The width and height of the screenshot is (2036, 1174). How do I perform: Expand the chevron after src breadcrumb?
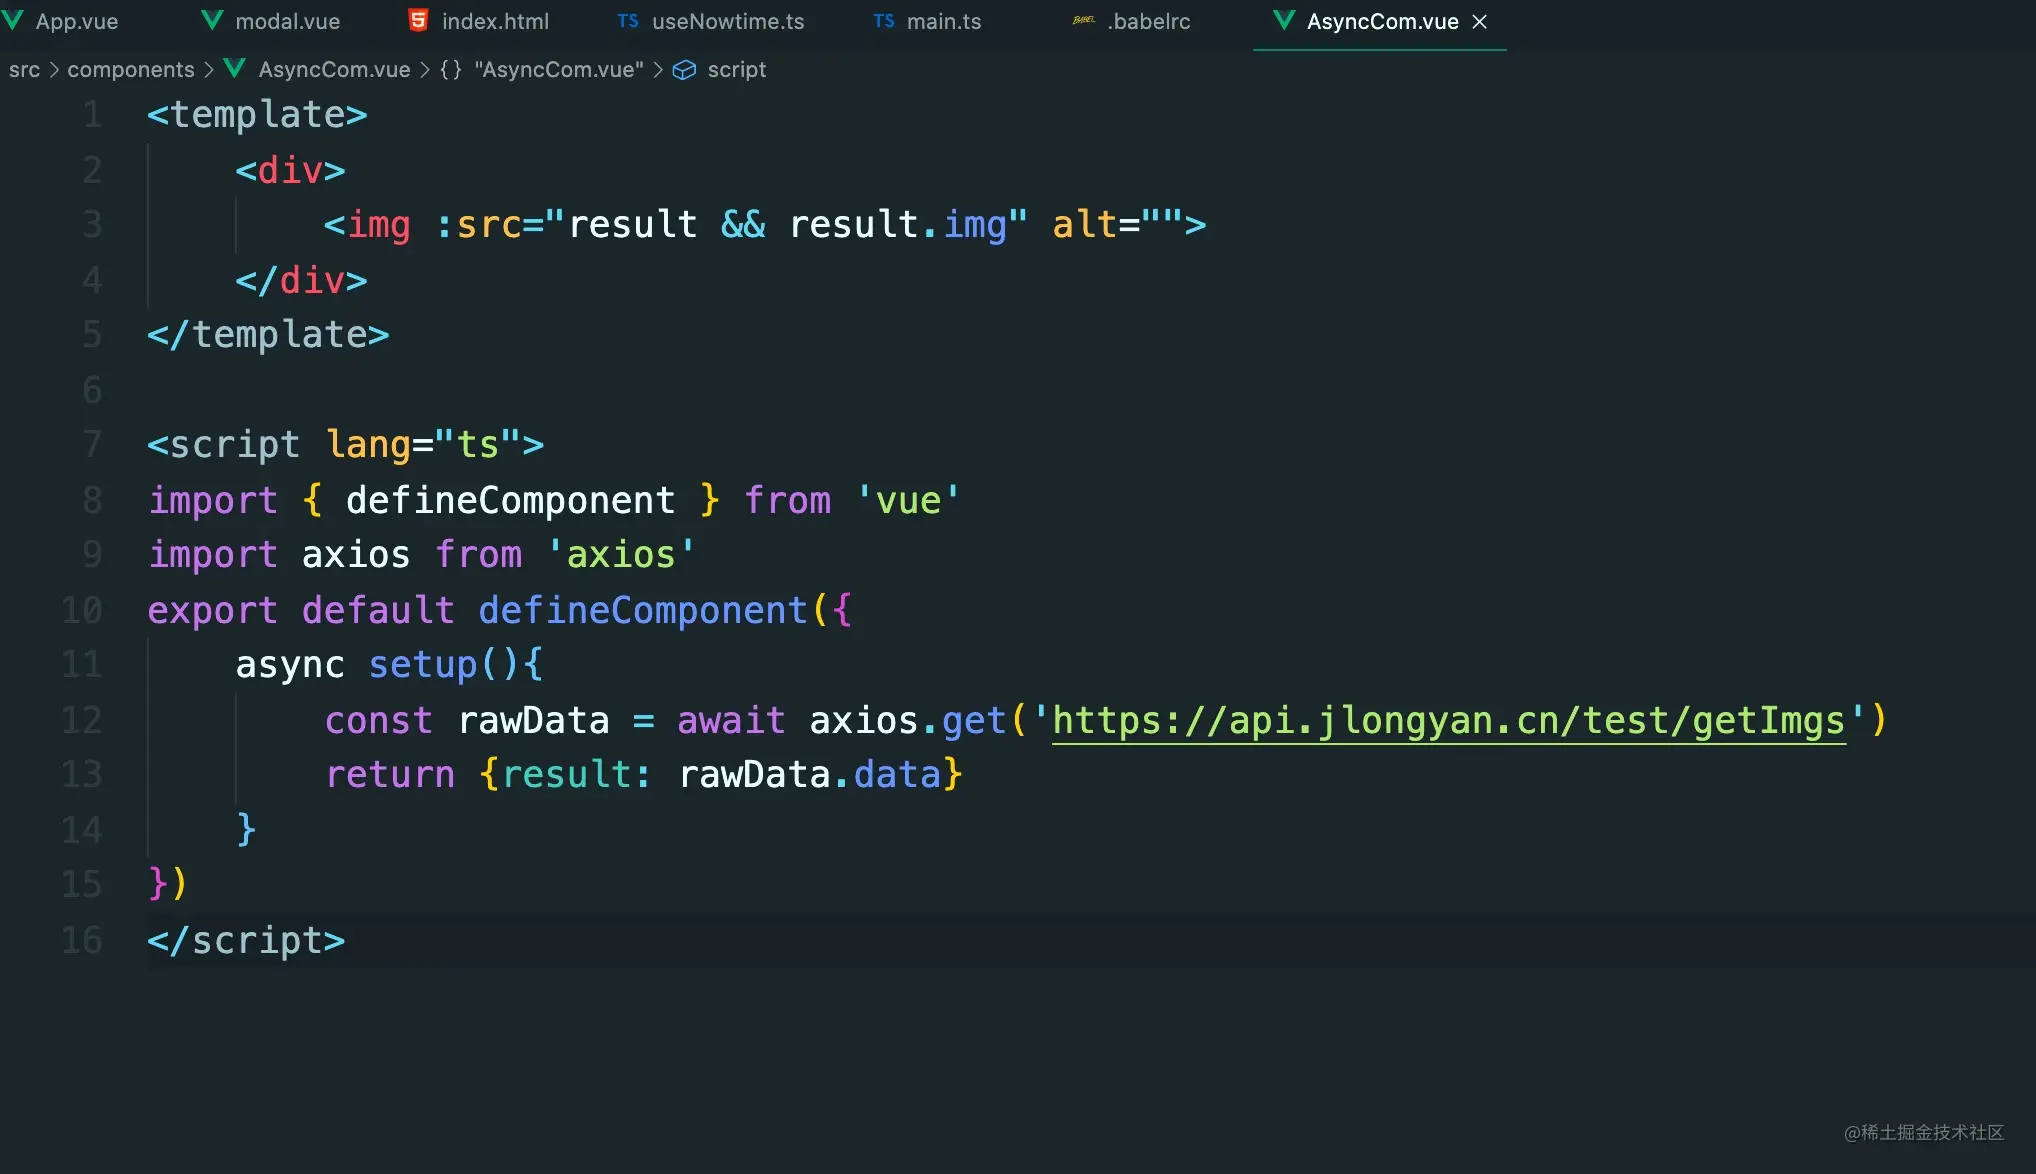click(54, 69)
